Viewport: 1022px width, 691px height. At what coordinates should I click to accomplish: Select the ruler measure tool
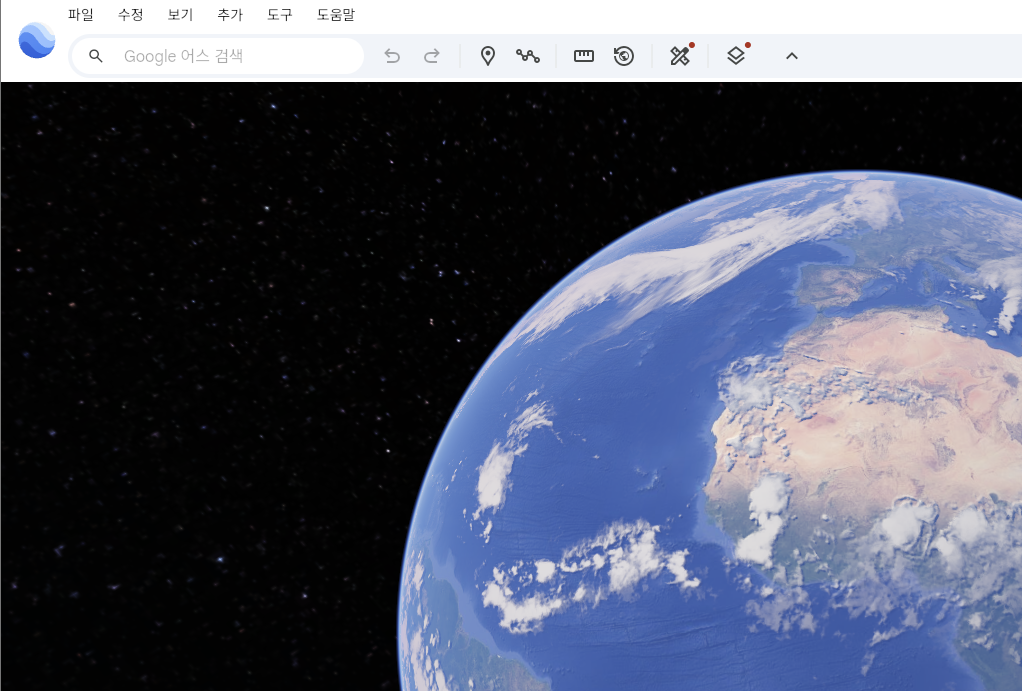coord(583,56)
